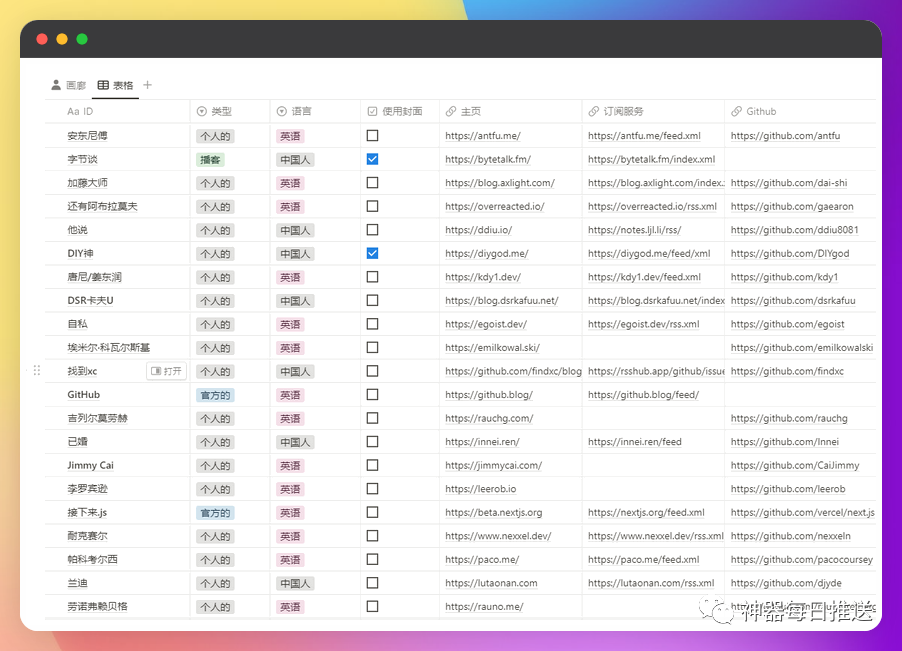
Task: Check 使用封面 for the 接下来.js row
Action: (372, 512)
